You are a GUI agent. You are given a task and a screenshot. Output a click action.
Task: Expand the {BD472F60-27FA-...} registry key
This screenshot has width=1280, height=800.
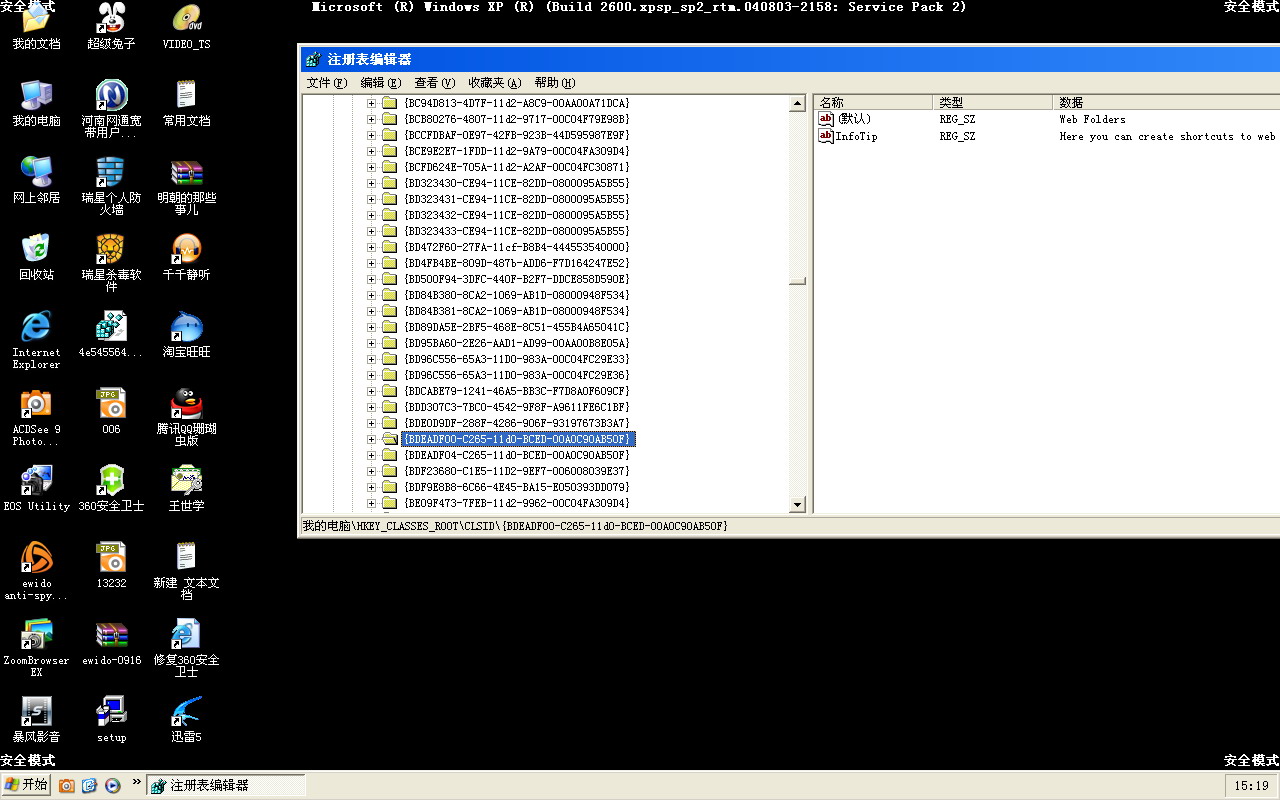point(372,247)
